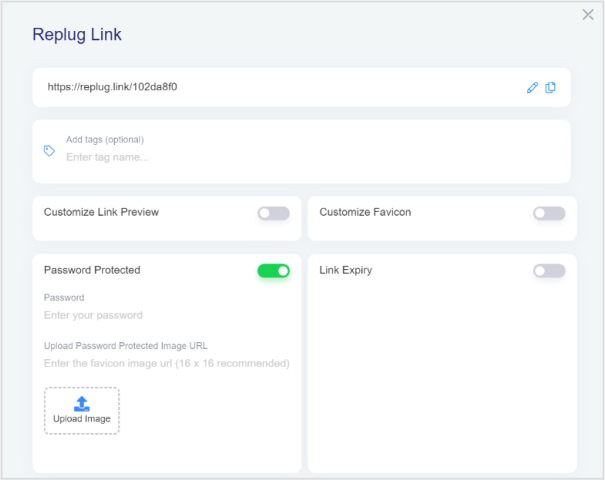Click the Customize Favicon label

point(365,212)
